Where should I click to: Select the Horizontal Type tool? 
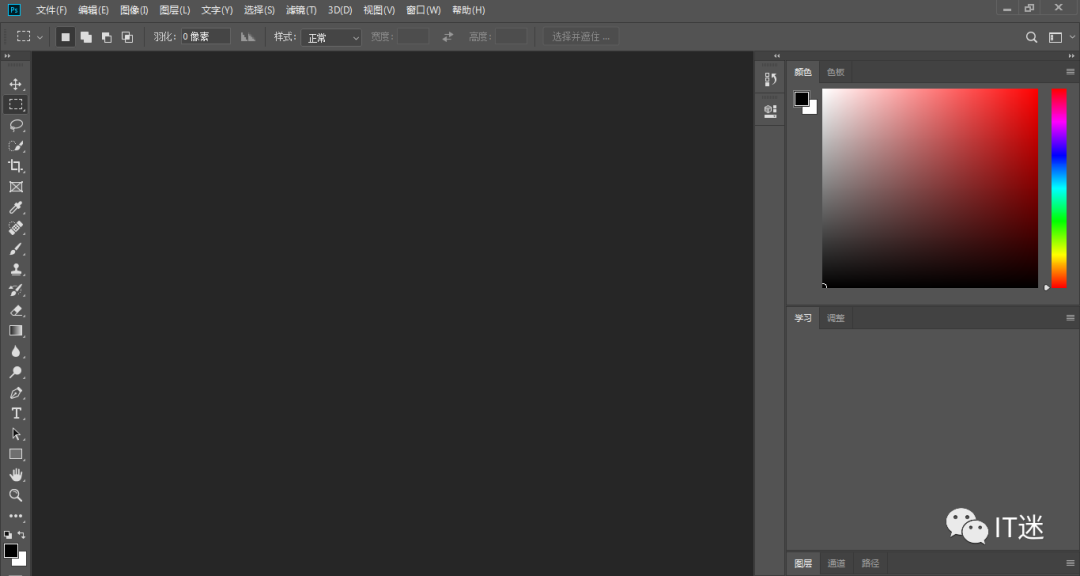click(15, 413)
